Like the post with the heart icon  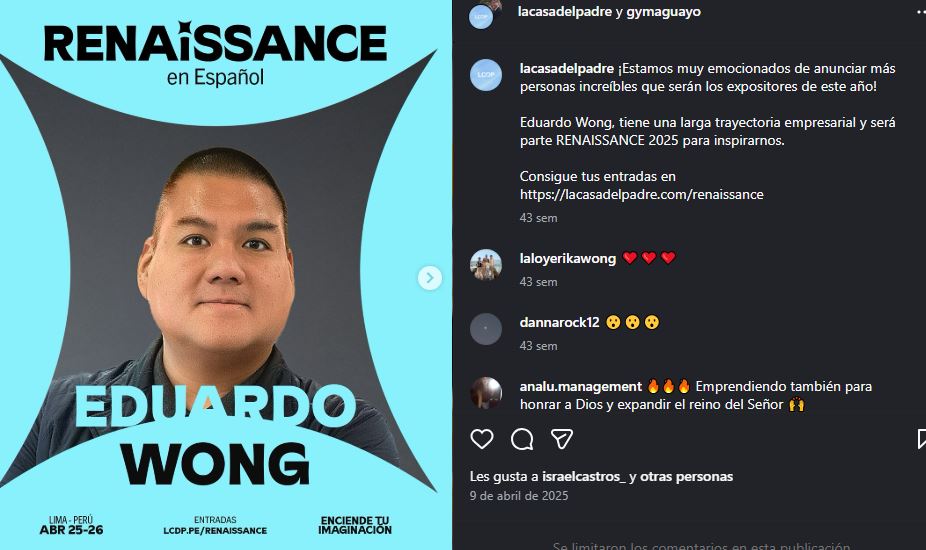click(481, 439)
